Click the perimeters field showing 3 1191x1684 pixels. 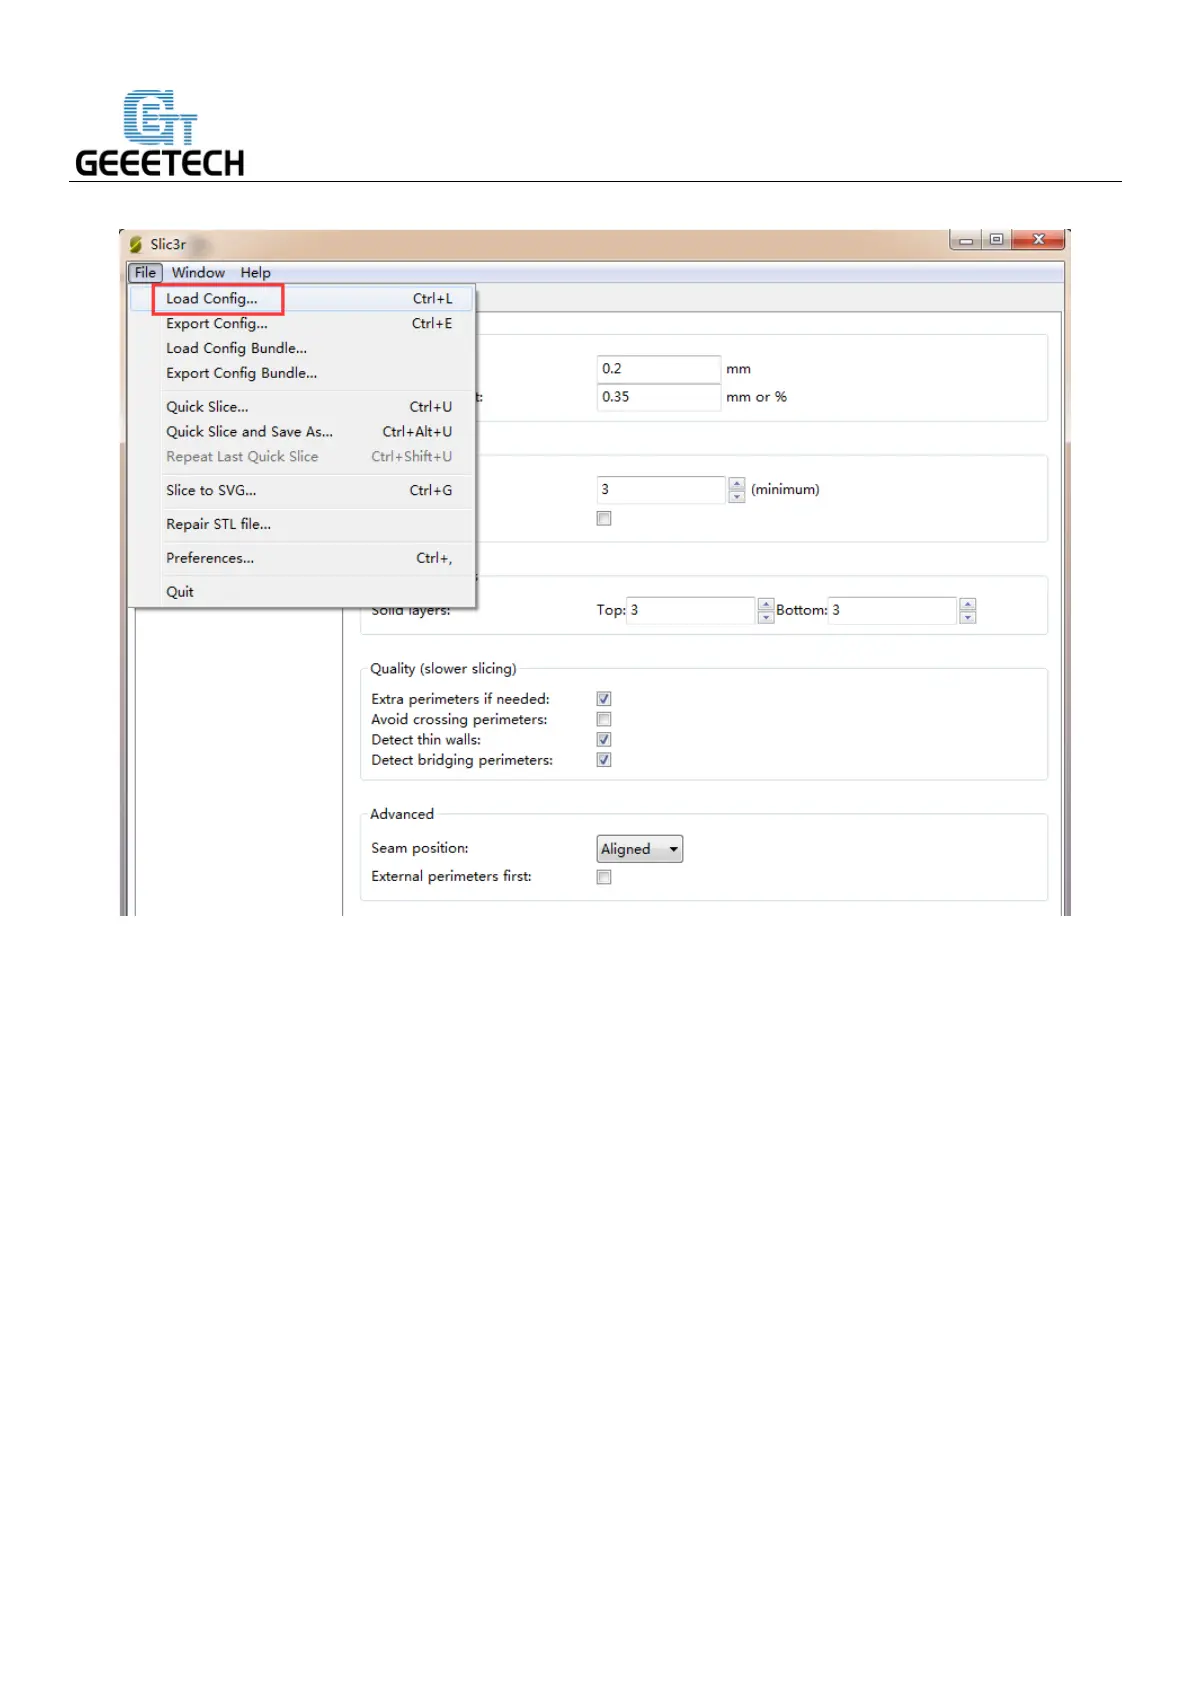coord(661,490)
